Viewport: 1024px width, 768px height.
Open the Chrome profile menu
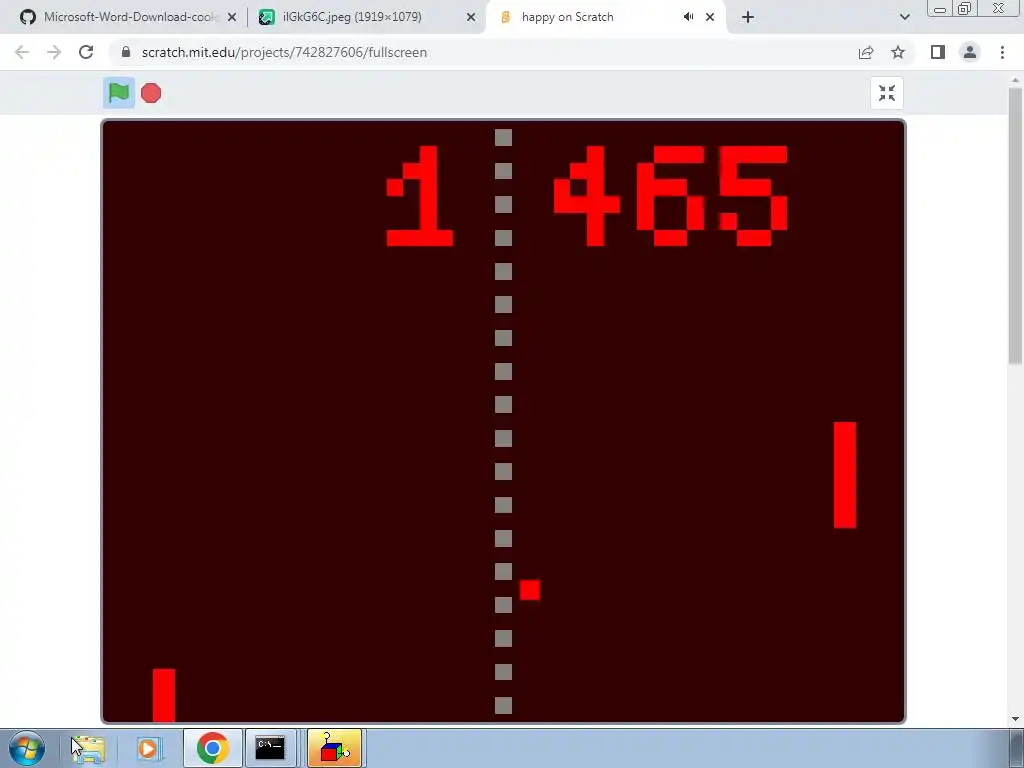(970, 52)
